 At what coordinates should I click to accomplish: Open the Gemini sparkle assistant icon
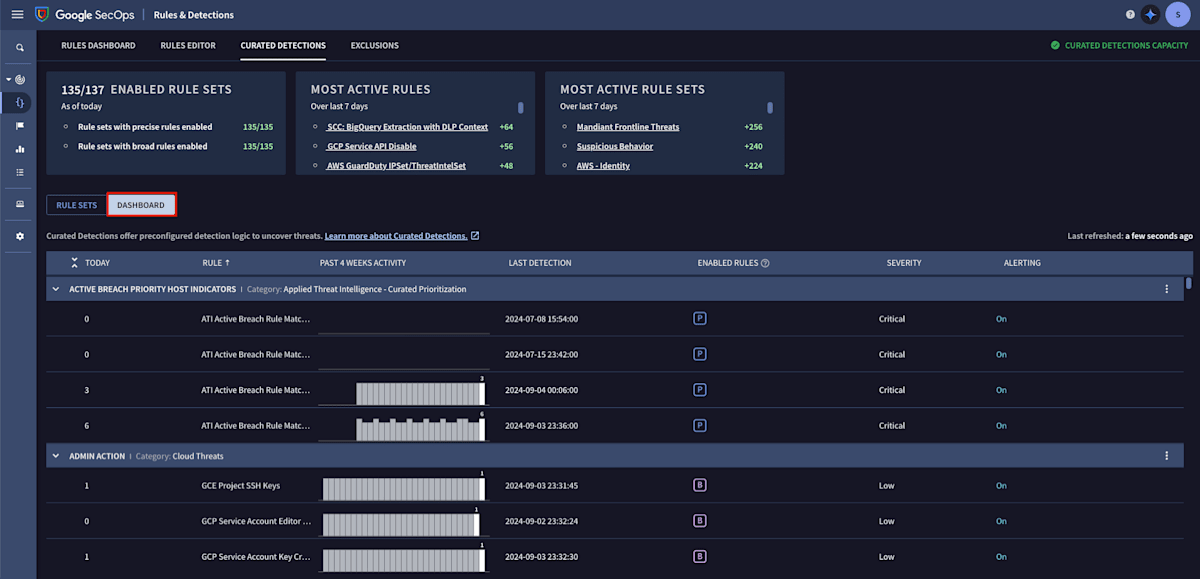point(1151,15)
